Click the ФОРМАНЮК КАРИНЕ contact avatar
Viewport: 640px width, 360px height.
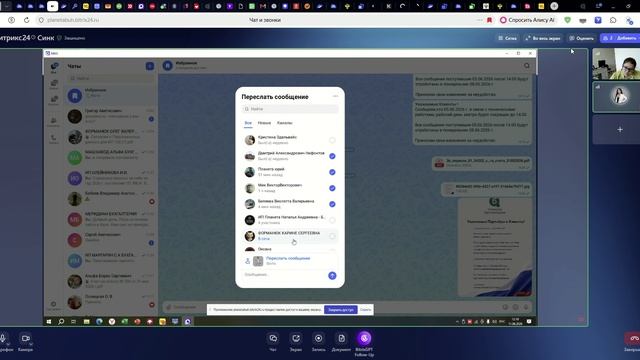[x=250, y=236]
